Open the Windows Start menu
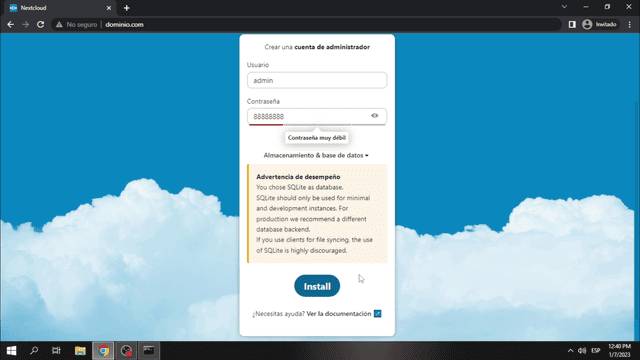The height and width of the screenshot is (360, 640). click(x=11, y=351)
